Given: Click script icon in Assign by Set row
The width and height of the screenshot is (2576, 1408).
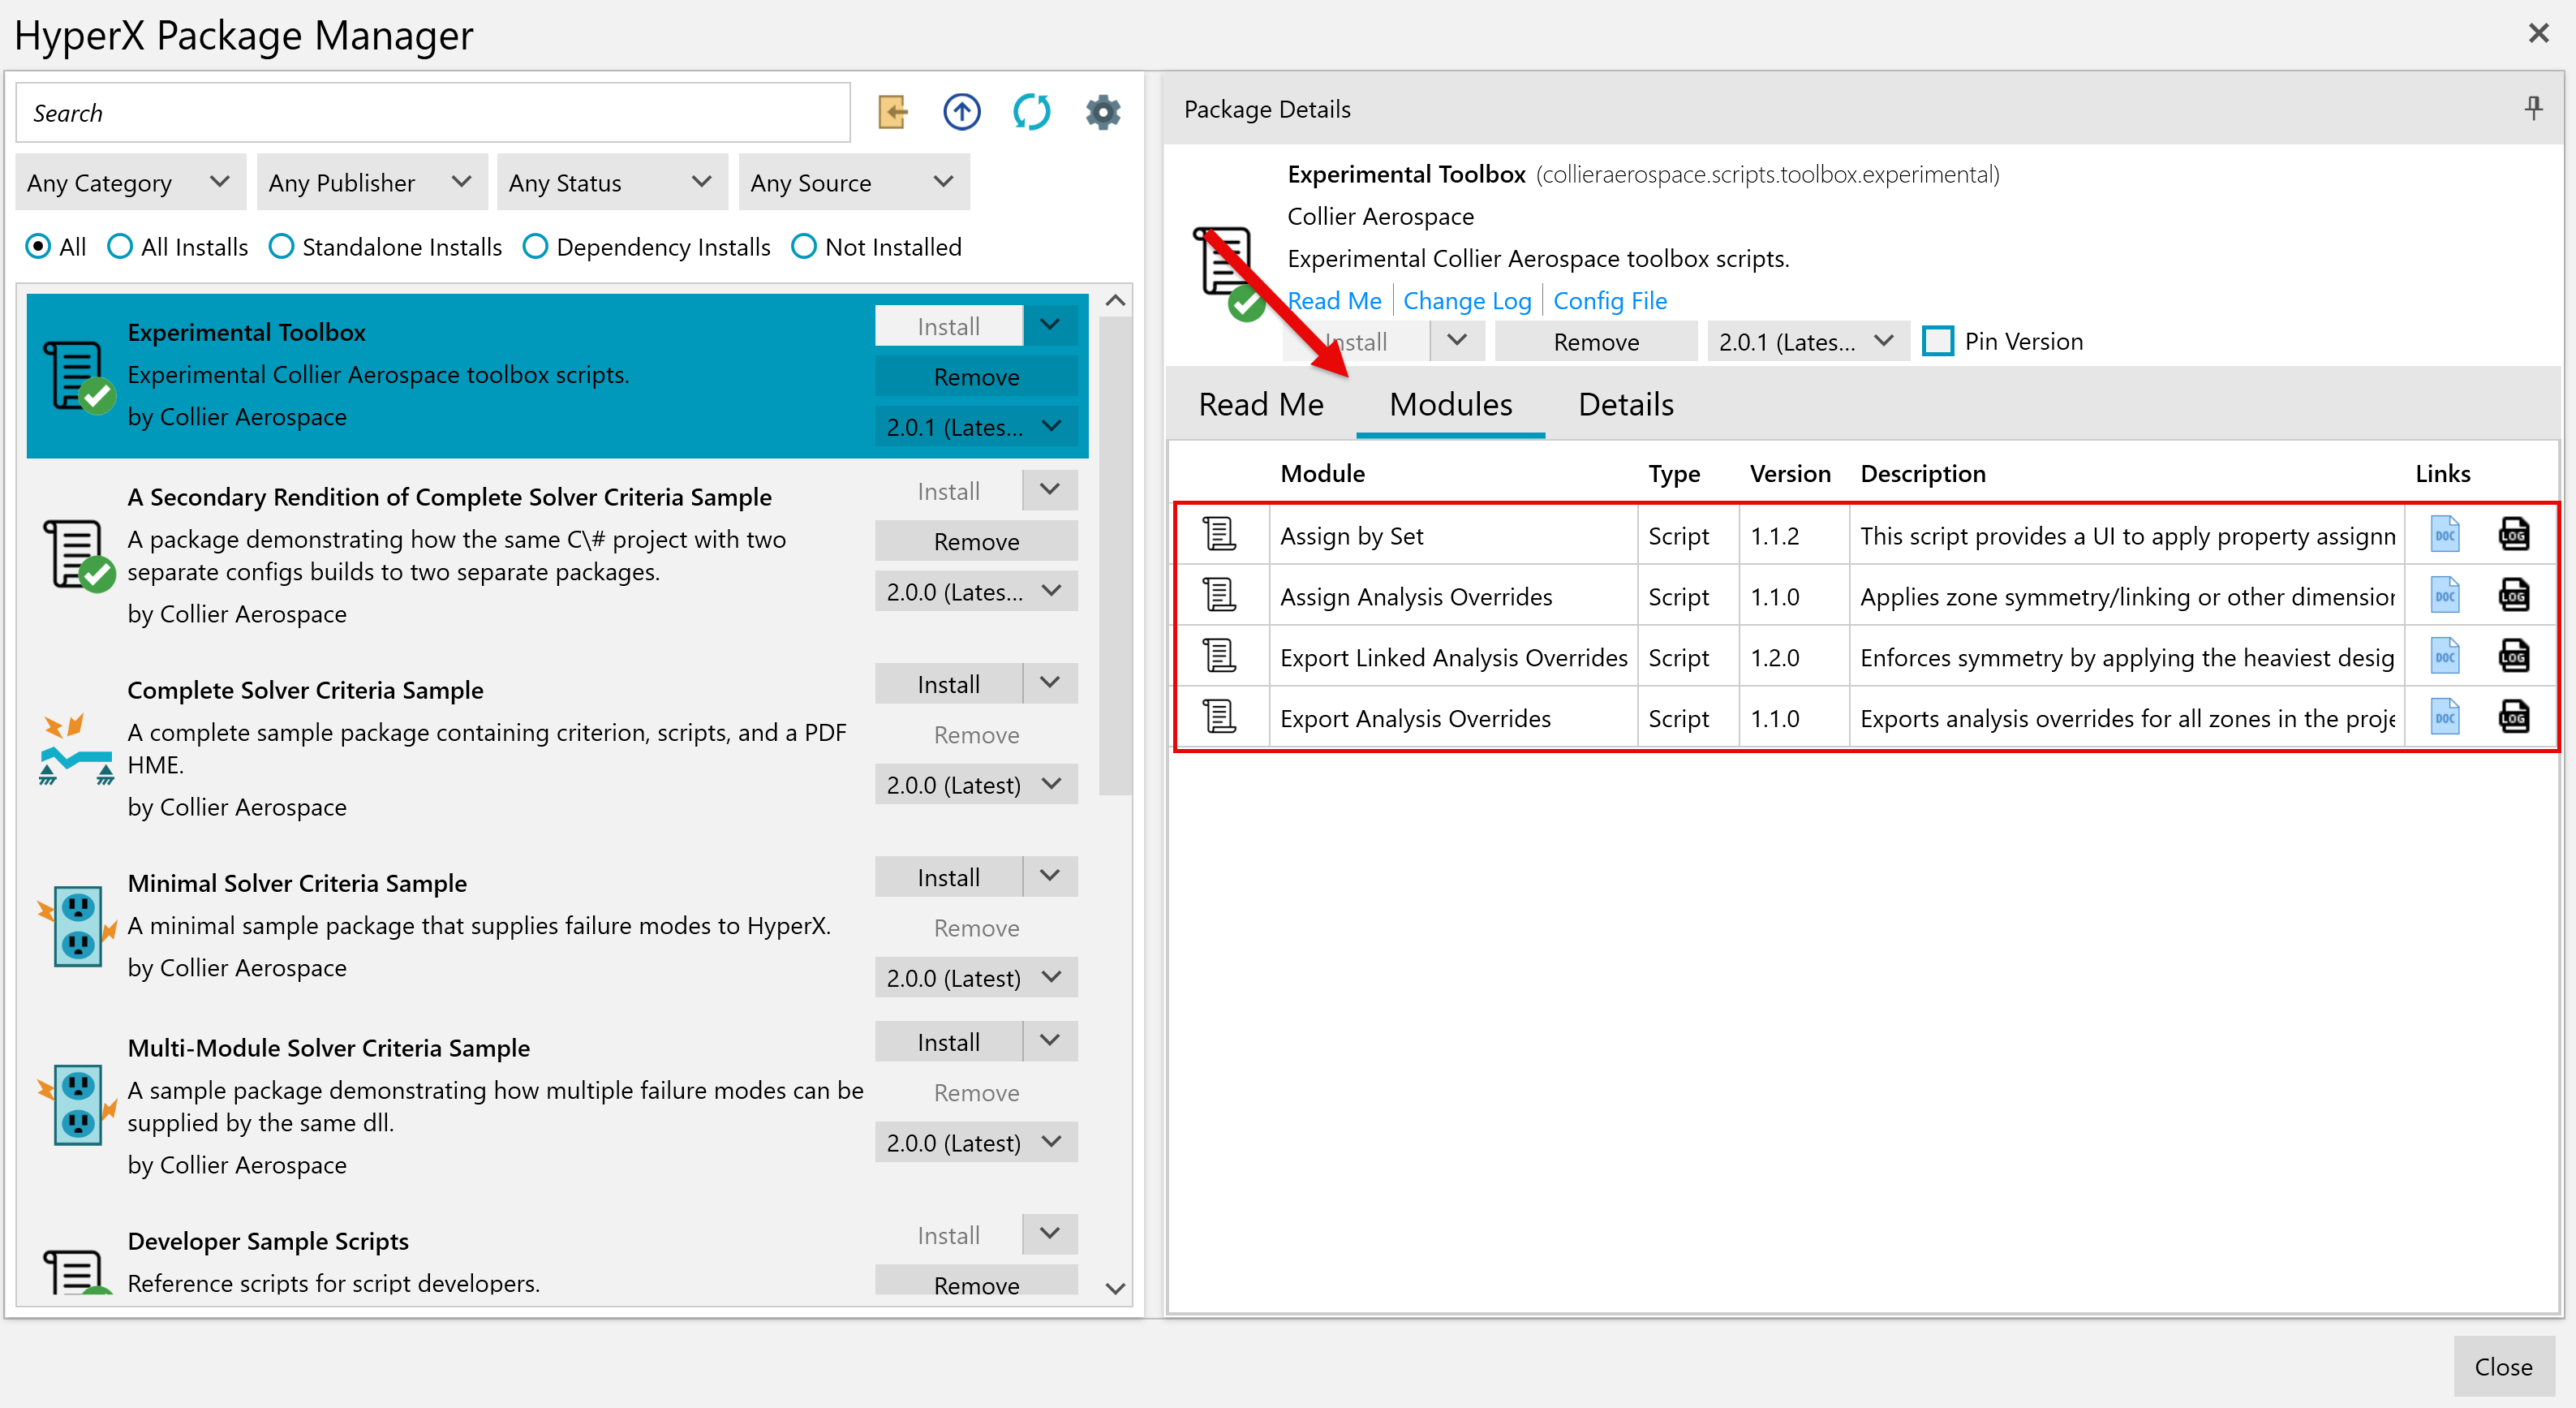Looking at the screenshot, I should coord(1219,535).
